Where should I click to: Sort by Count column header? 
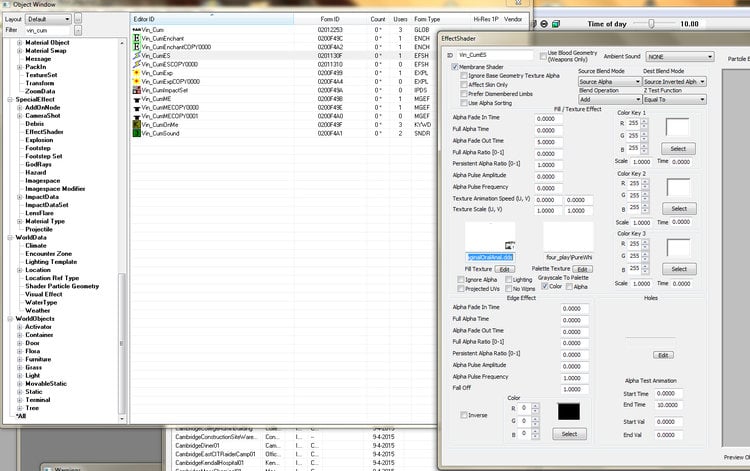[378, 19]
